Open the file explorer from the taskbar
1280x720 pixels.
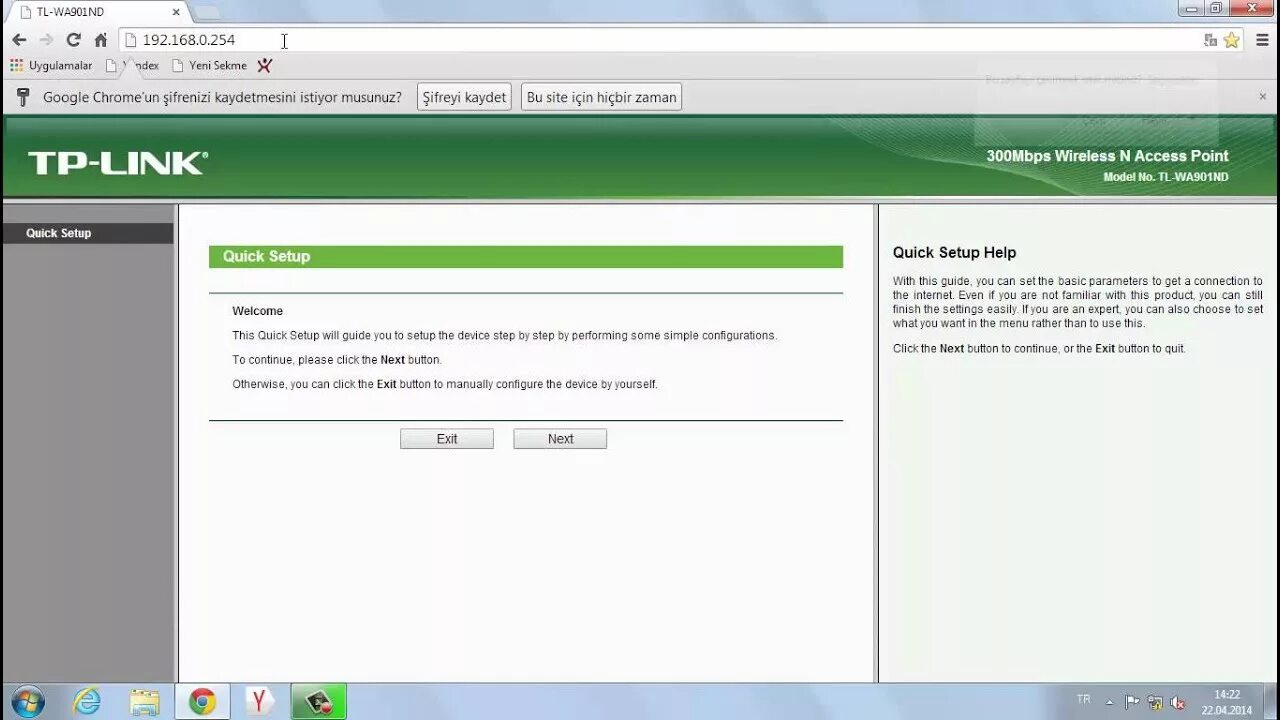pos(145,701)
